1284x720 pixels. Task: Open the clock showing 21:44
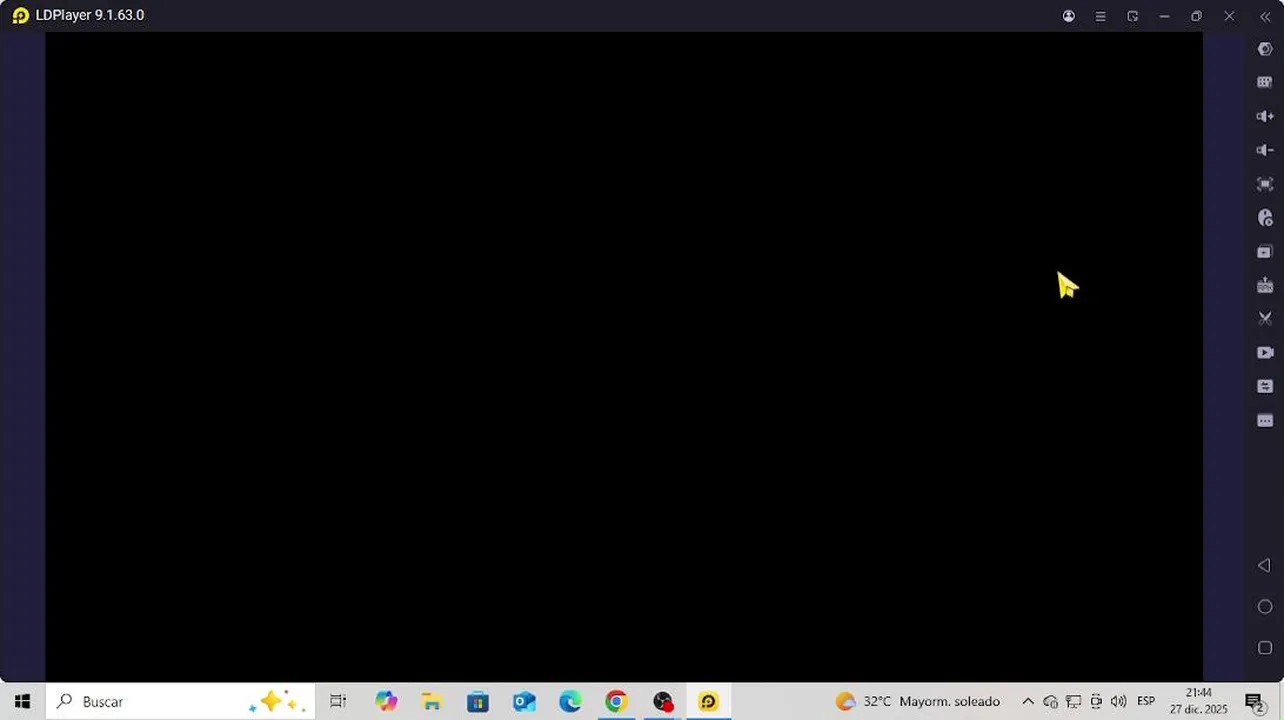[1198, 701]
